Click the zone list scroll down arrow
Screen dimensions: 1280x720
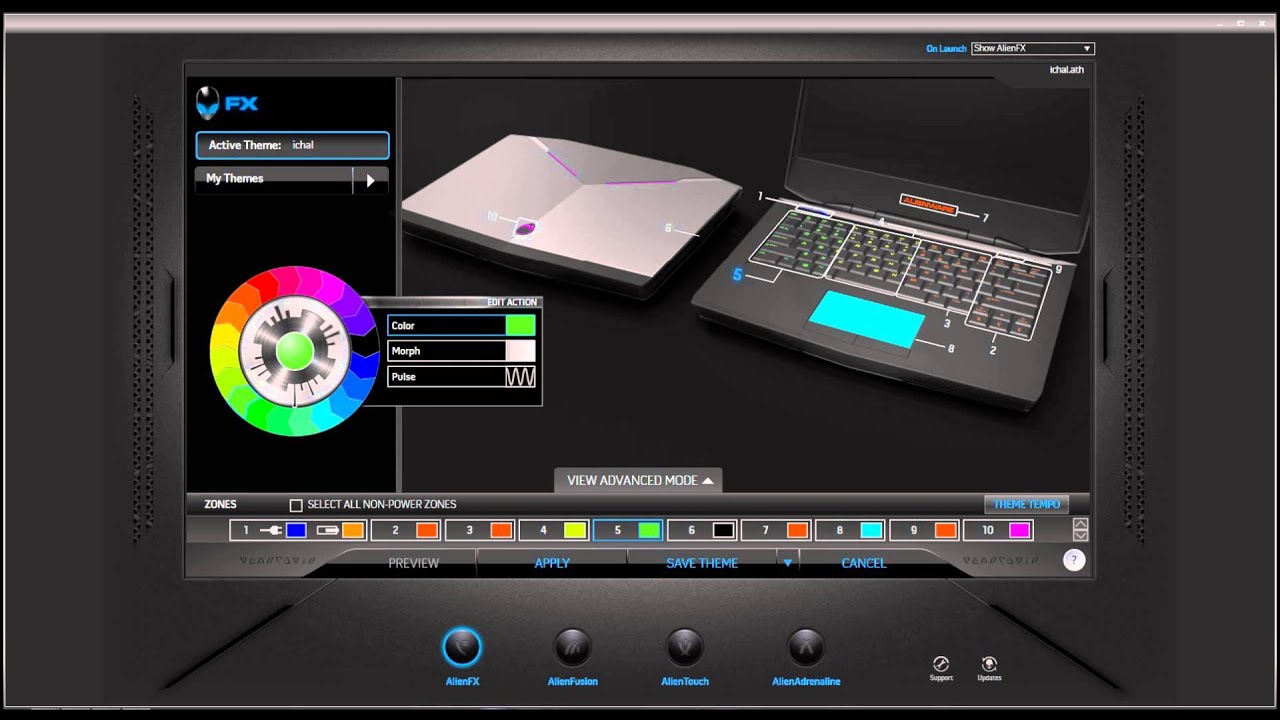pos(1080,536)
